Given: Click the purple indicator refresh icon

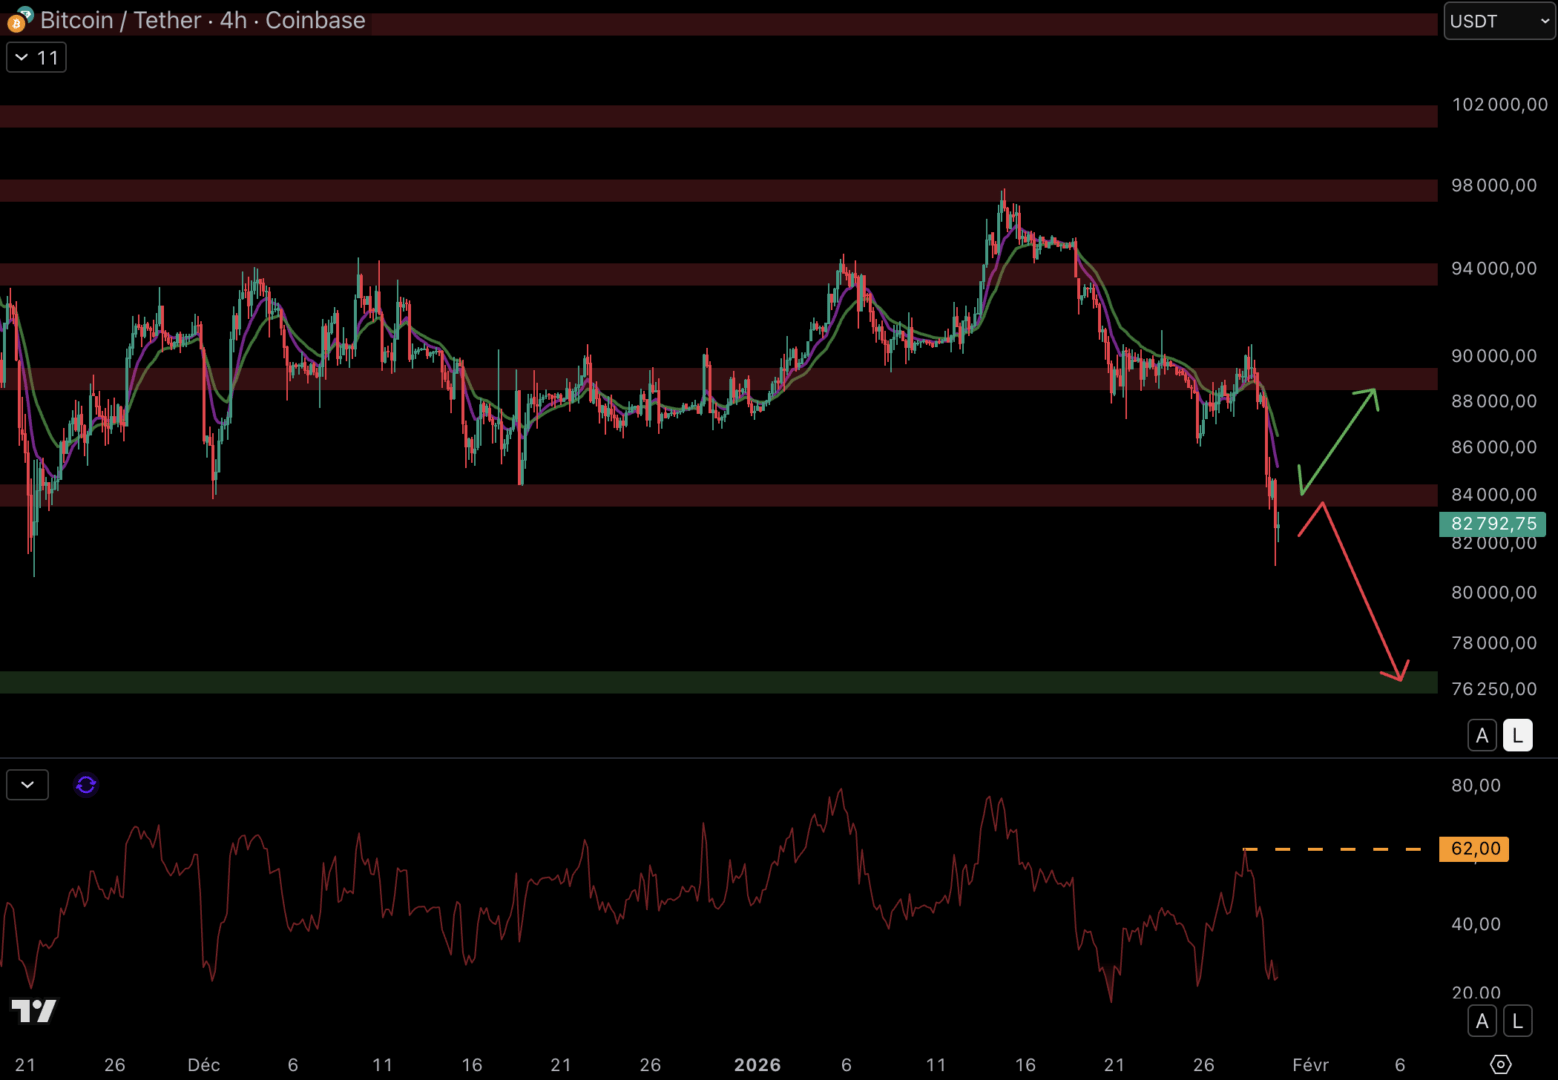Looking at the screenshot, I should pos(86,785).
